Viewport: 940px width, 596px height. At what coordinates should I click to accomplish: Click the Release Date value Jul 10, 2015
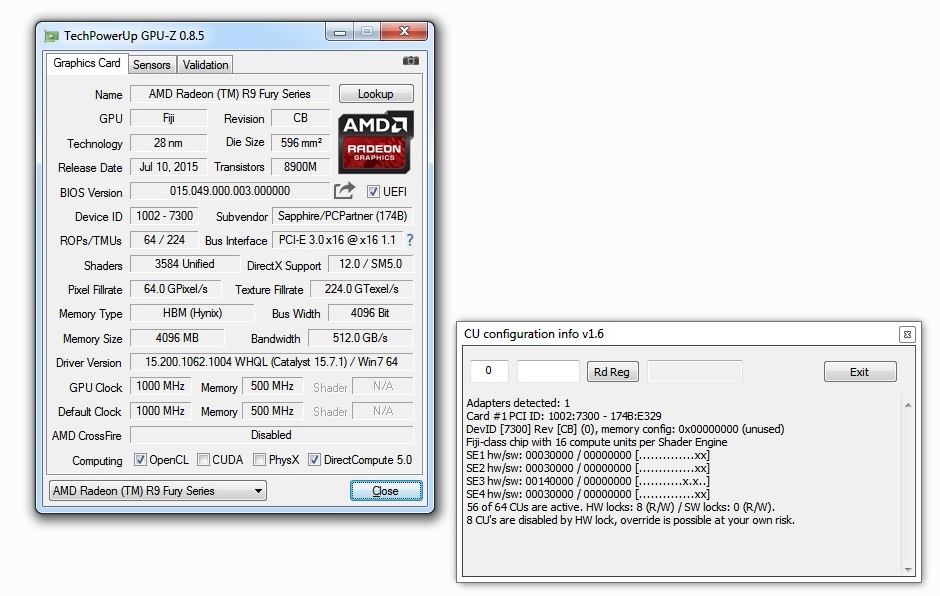coord(168,167)
